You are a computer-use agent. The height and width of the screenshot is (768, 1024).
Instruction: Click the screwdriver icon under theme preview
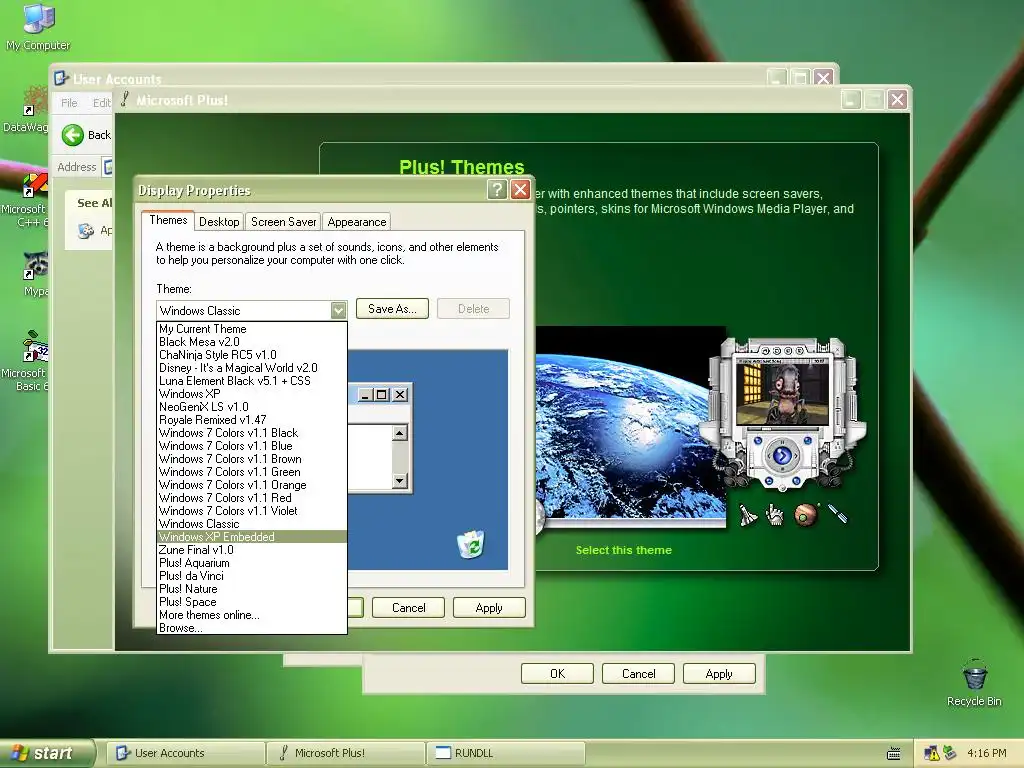(838, 513)
